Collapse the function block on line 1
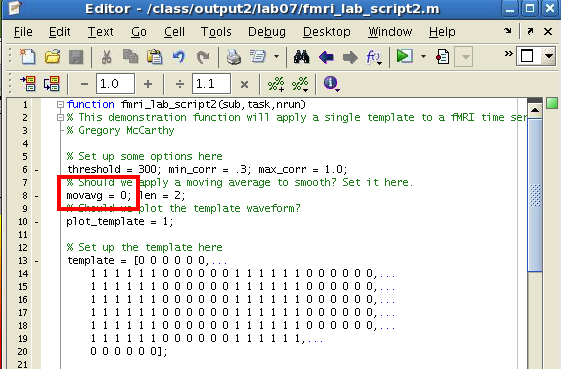561x369 pixels. 60,105
